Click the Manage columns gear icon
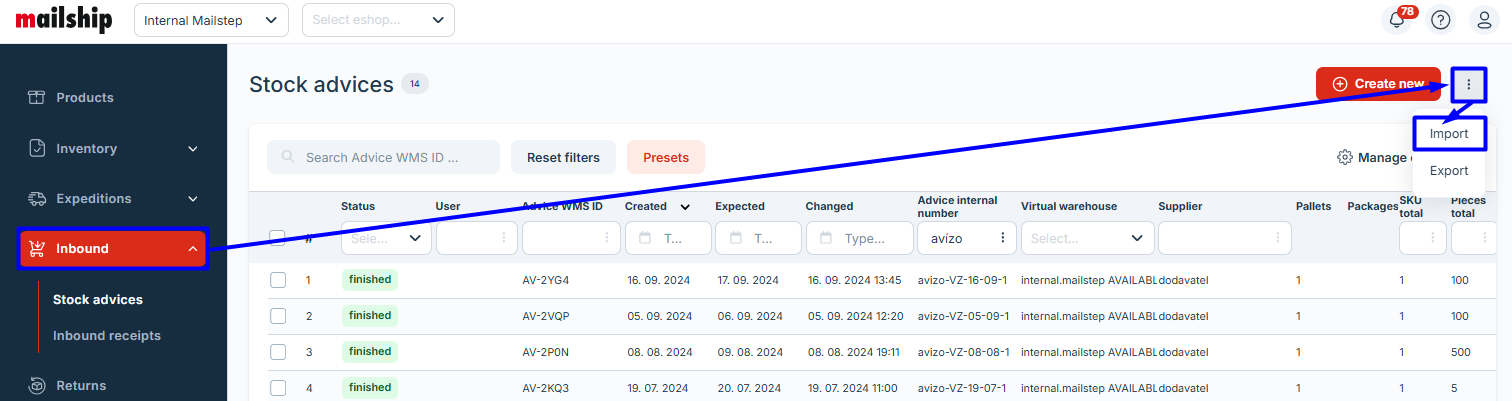The height and width of the screenshot is (401, 1512). (1345, 157)
